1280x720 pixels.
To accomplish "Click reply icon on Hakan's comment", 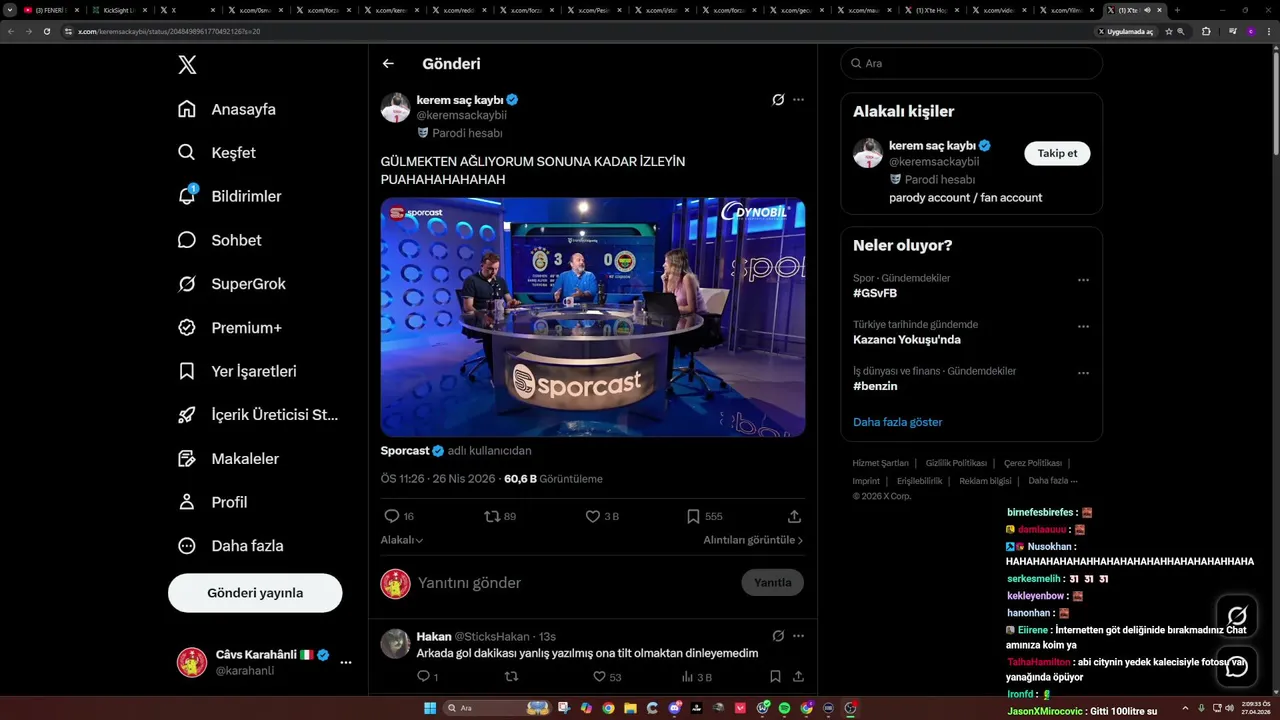I will [x=423, y=677].
